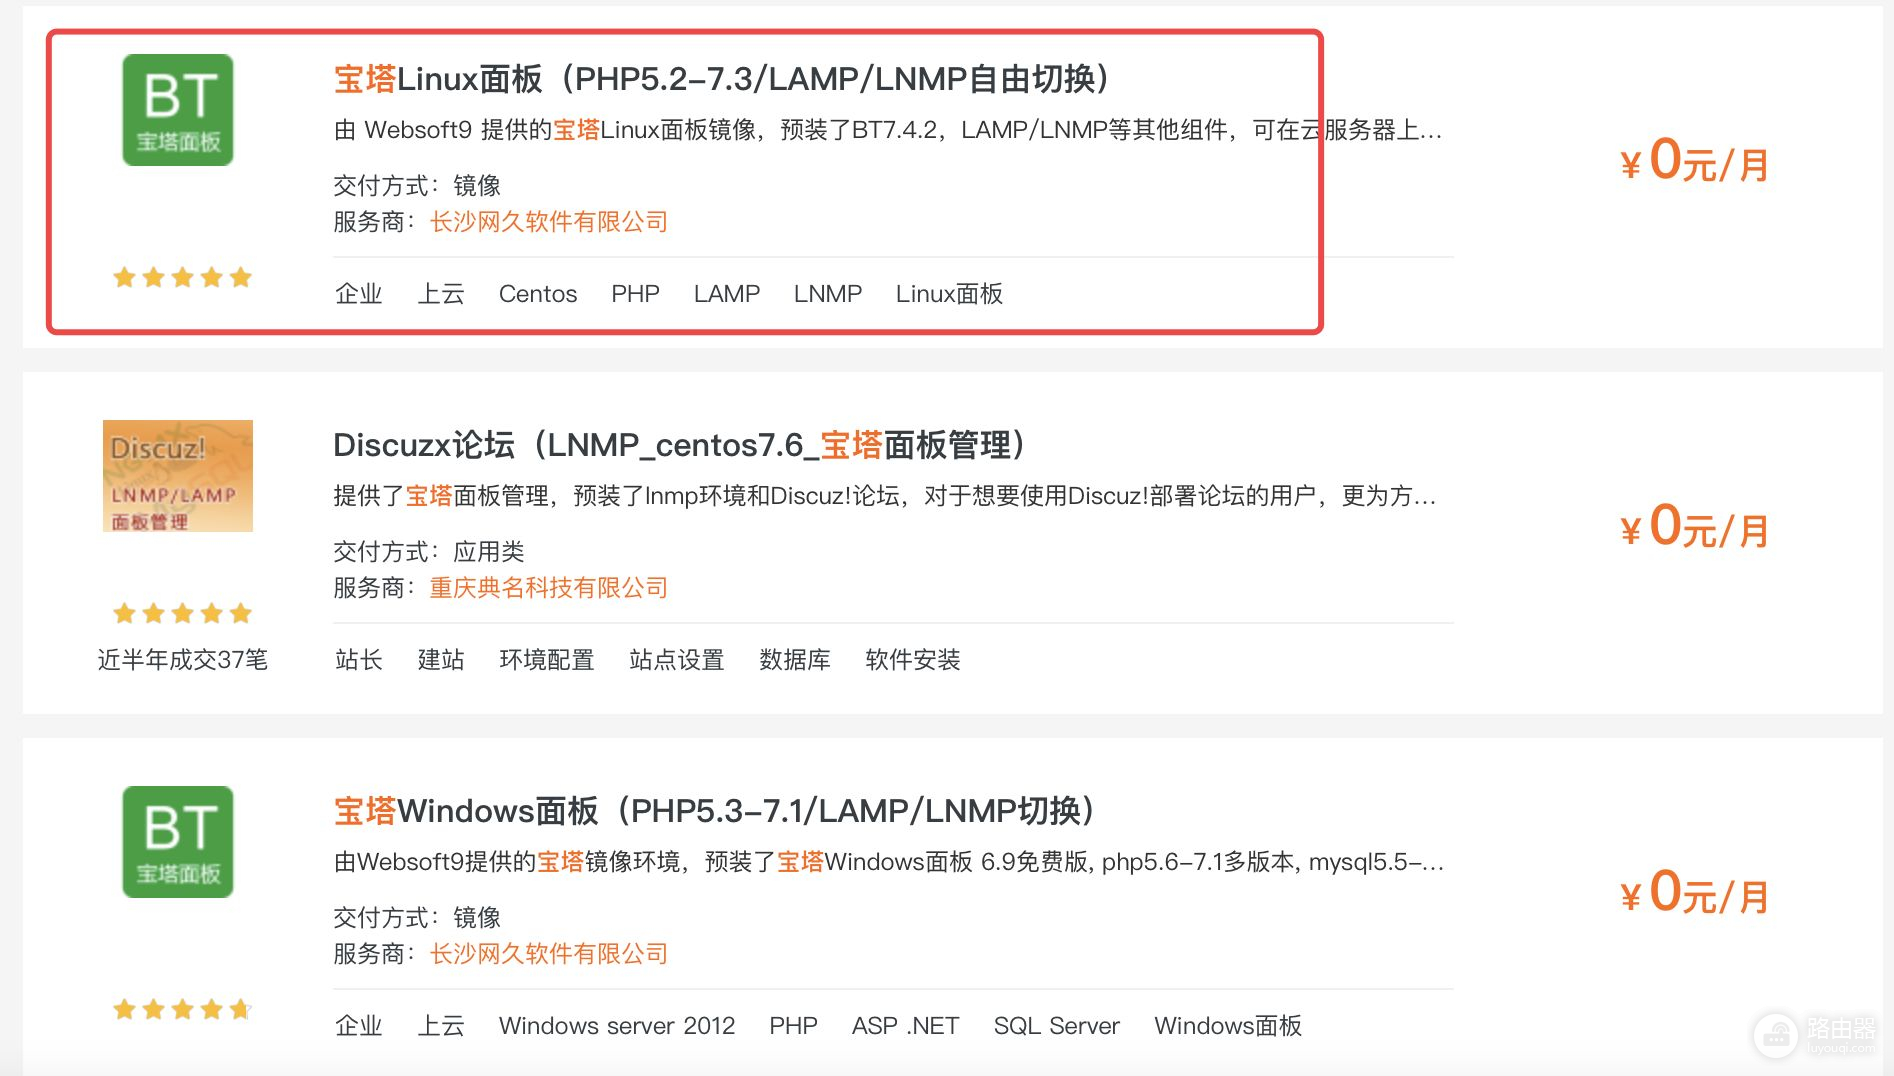Select the LAMP tag
The height and width of the screenshot is (1076, 1894).
point(727,294)
